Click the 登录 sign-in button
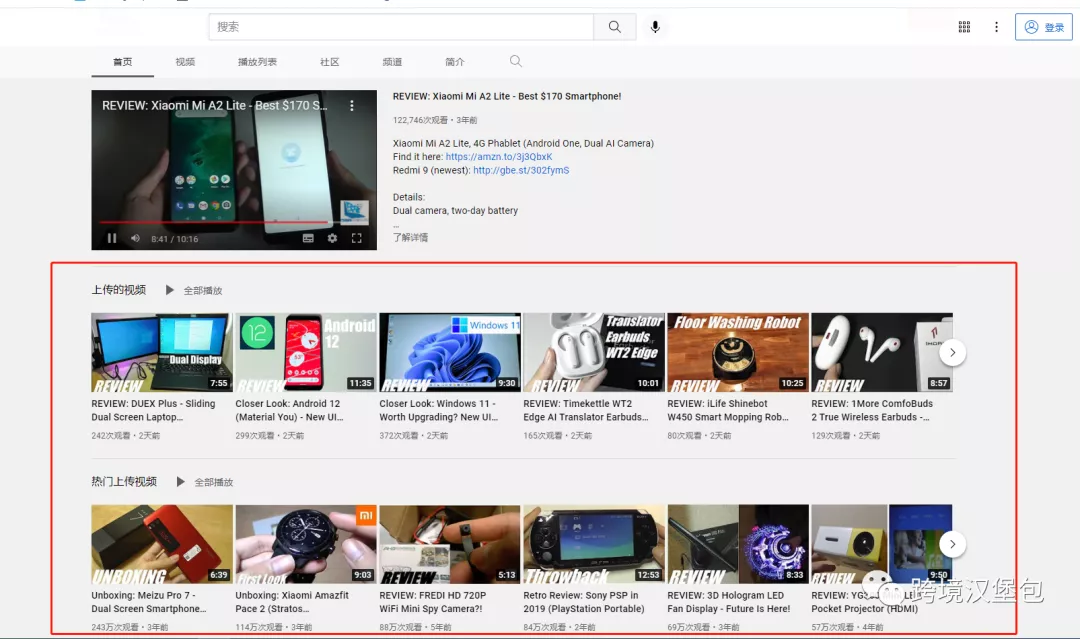 pos(1043,27)
